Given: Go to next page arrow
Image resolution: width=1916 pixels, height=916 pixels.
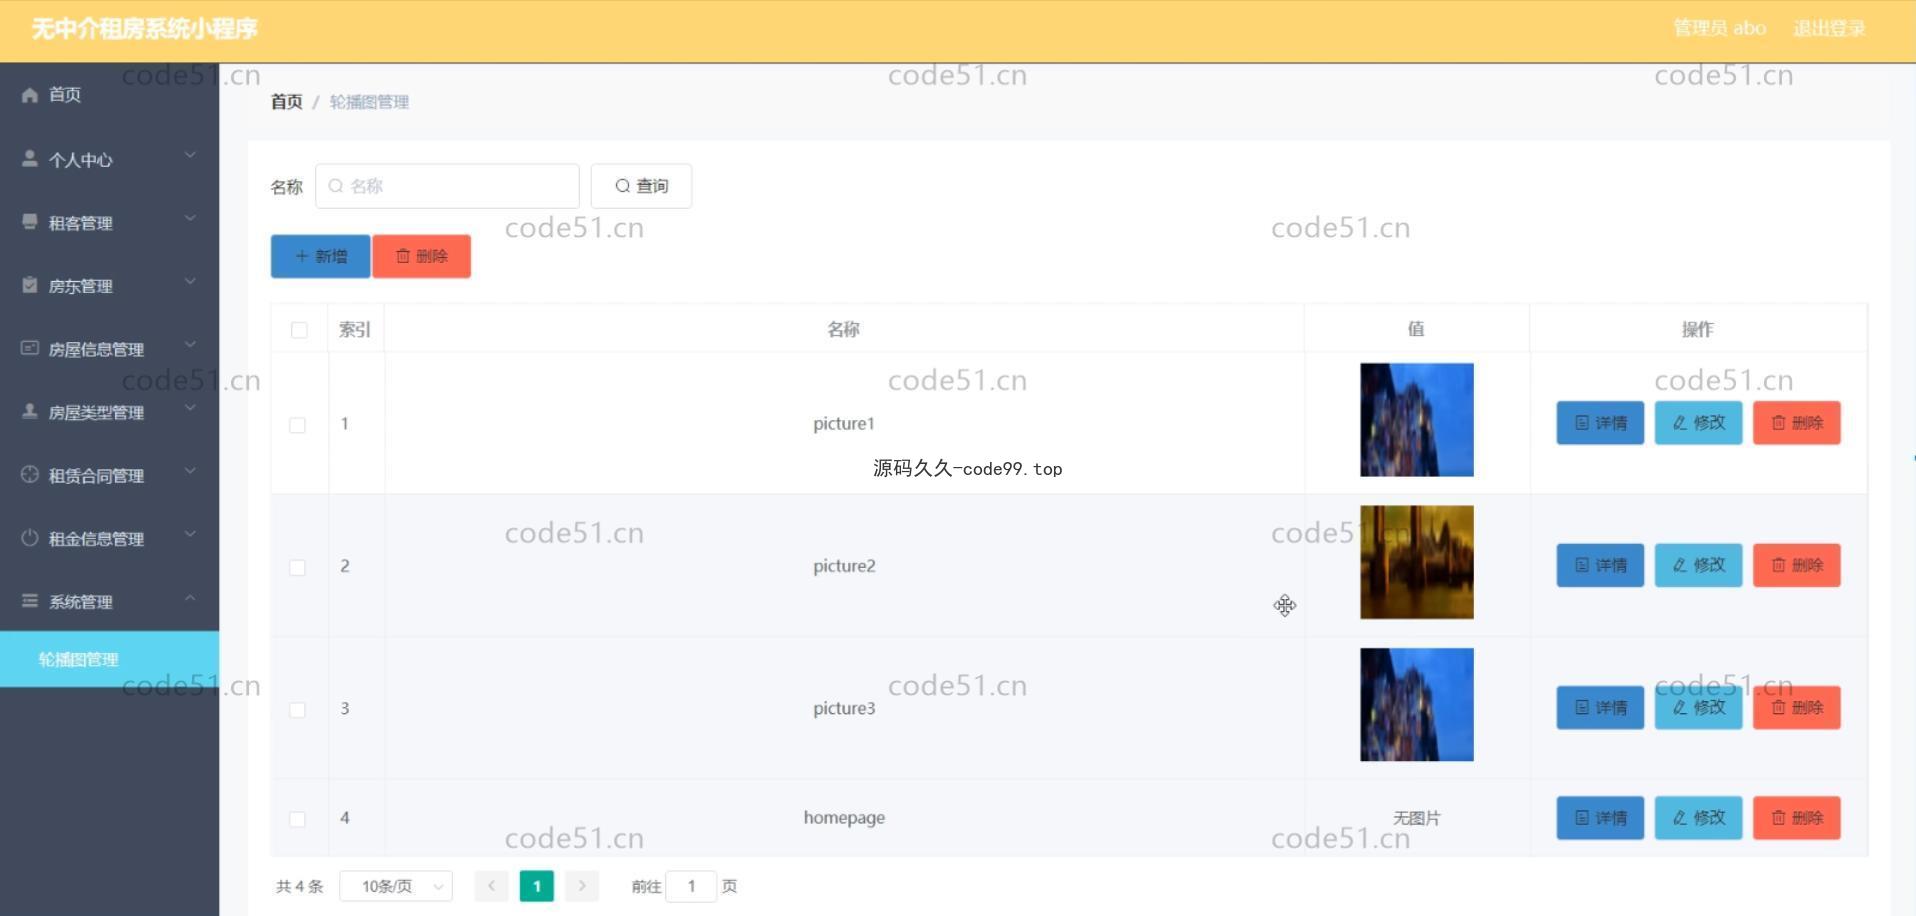Looking at the screenshot, I should (582, 886).
